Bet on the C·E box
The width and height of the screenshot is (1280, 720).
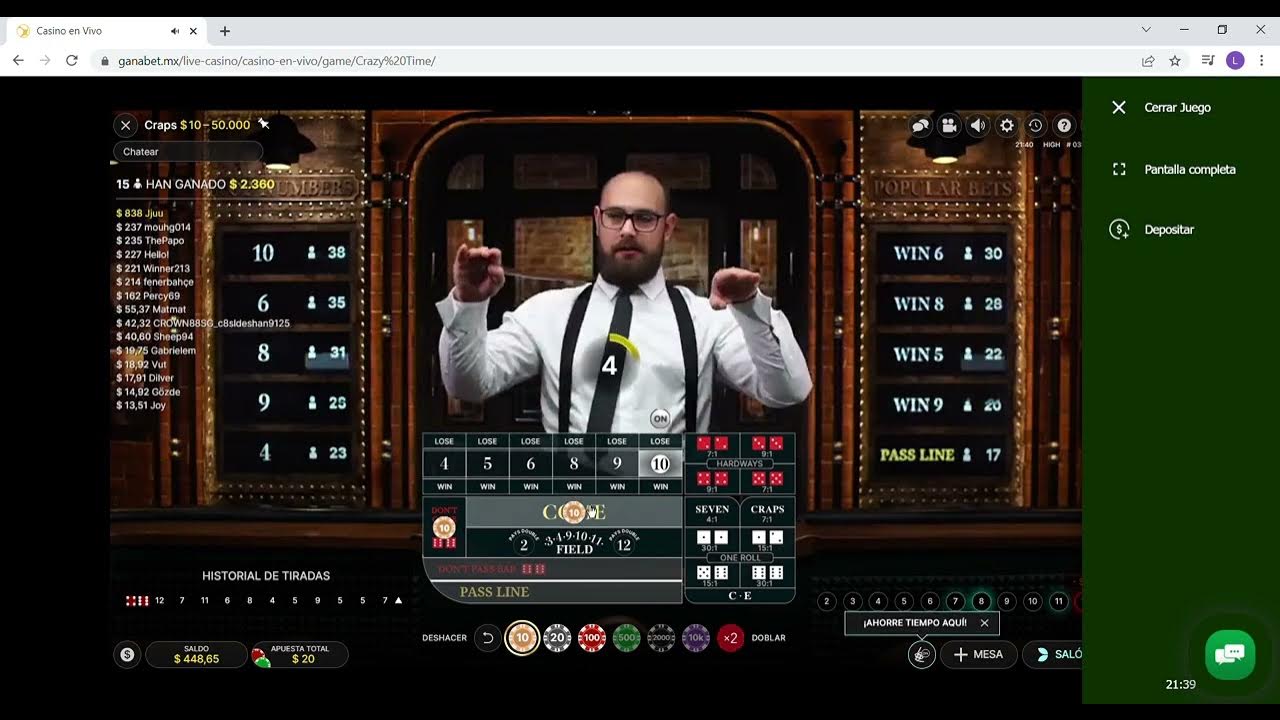coord(740,596)
